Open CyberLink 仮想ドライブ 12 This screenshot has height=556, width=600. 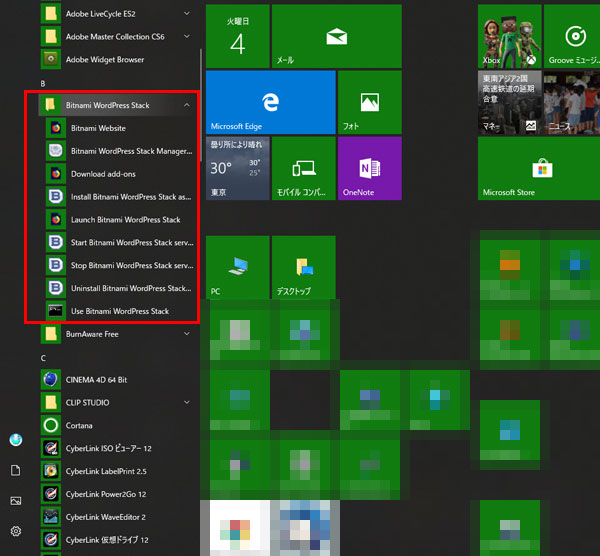pyautogui.click(x=119, y=540)
